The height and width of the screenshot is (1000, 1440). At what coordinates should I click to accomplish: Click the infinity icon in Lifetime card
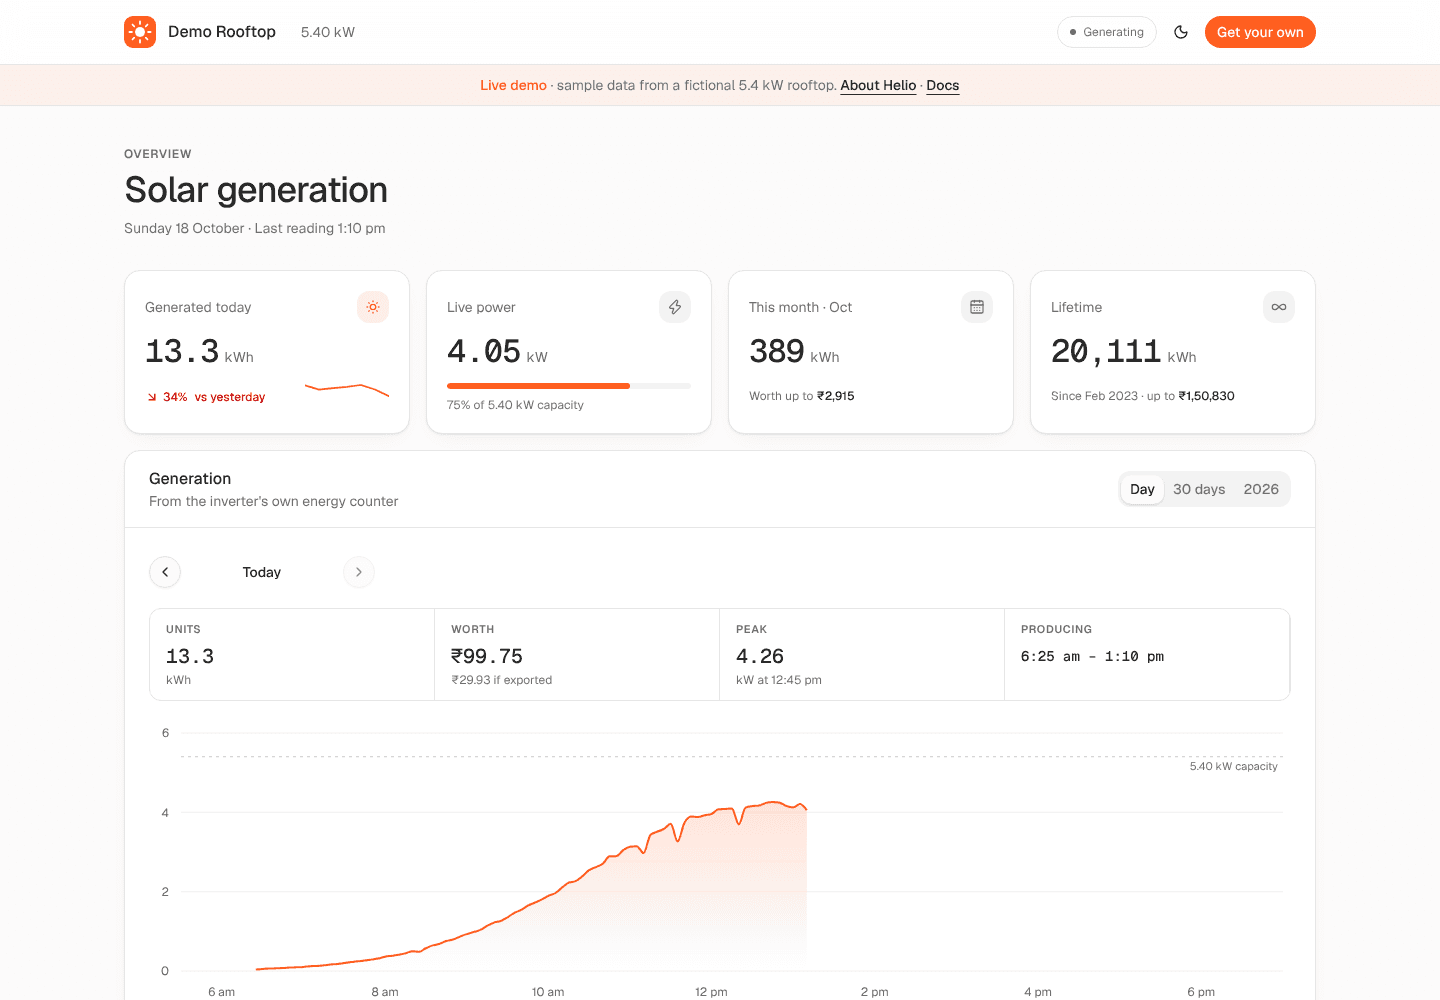[x=1279, y=307]
